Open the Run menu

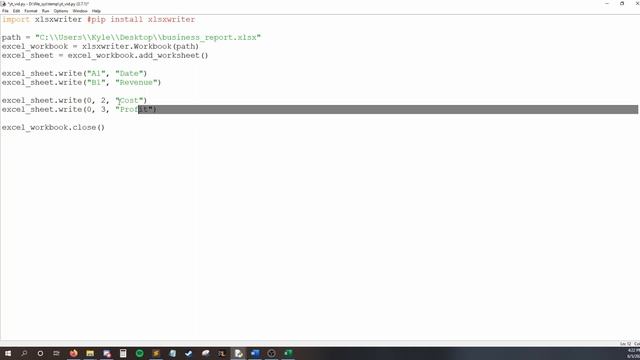pos(46,11)
